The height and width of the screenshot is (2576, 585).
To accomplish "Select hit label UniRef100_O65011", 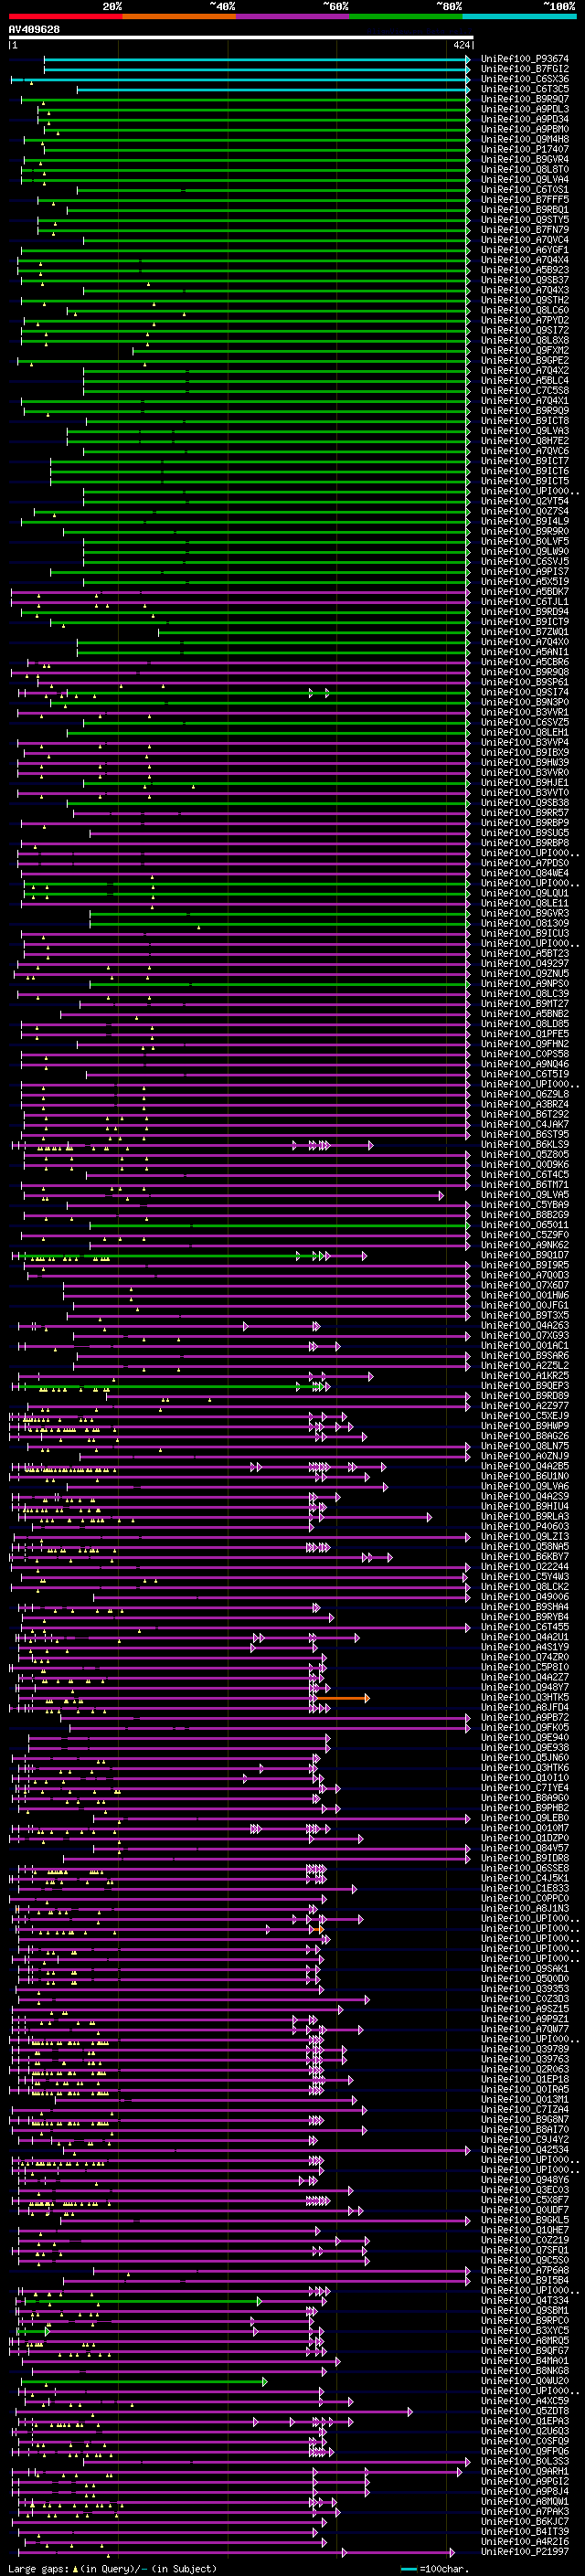I will click(x=524, y=1224).
